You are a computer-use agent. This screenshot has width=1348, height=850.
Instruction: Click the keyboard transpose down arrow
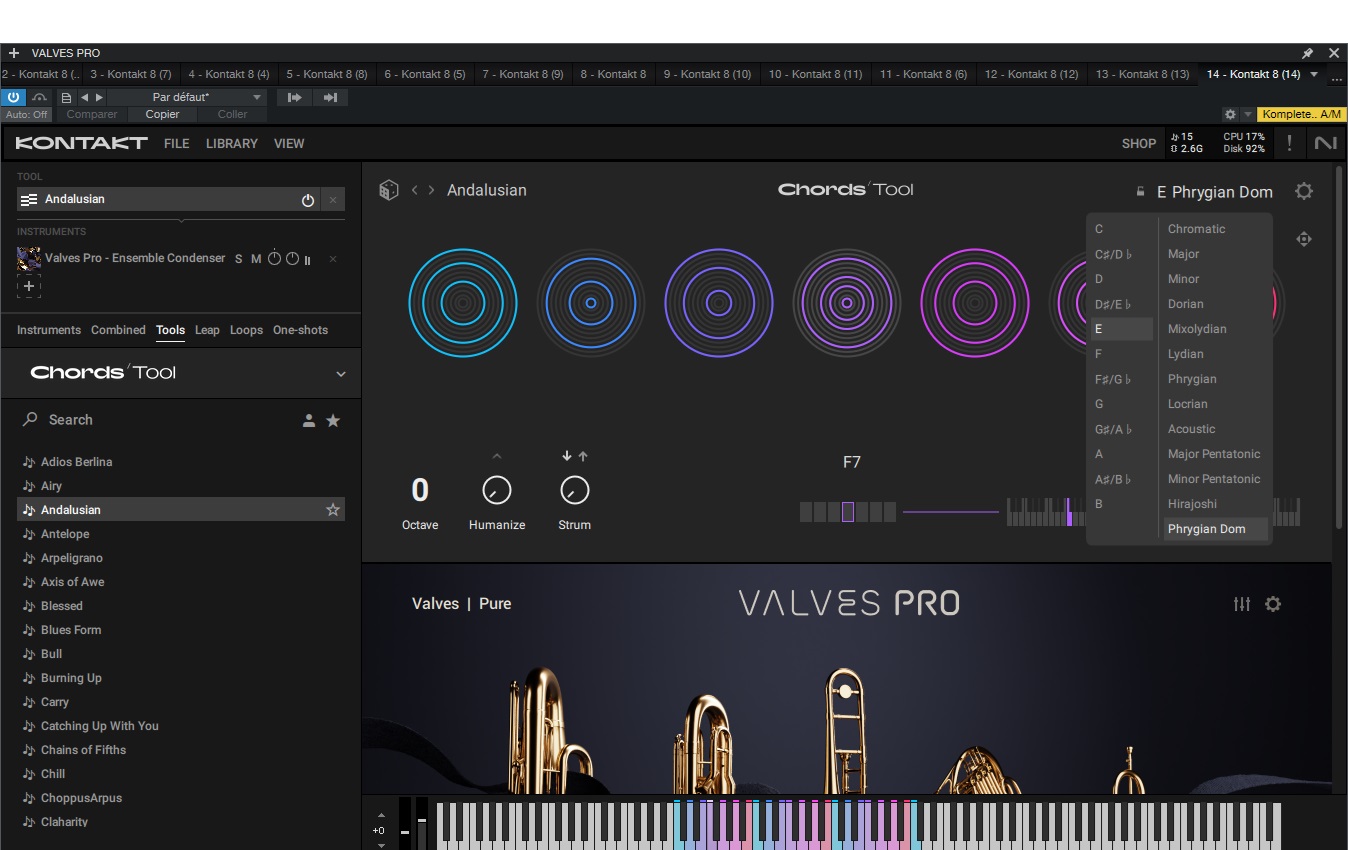pos(381,845)
